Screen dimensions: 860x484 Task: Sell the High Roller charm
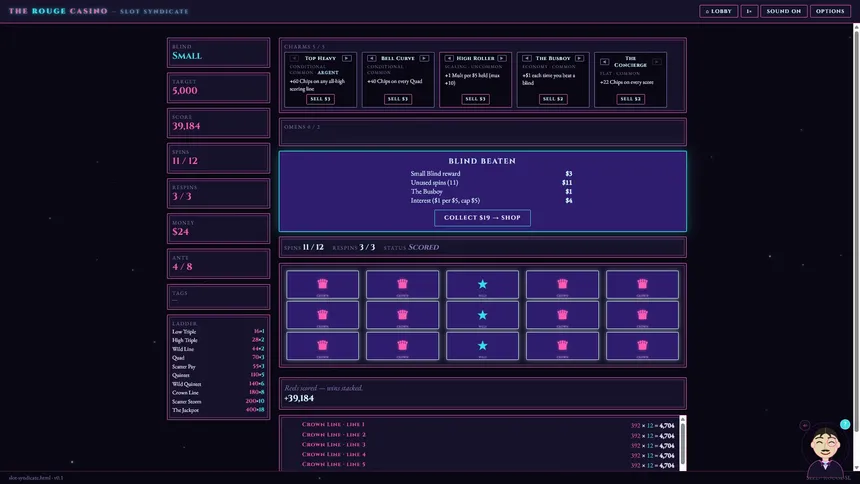coord(475,99)
